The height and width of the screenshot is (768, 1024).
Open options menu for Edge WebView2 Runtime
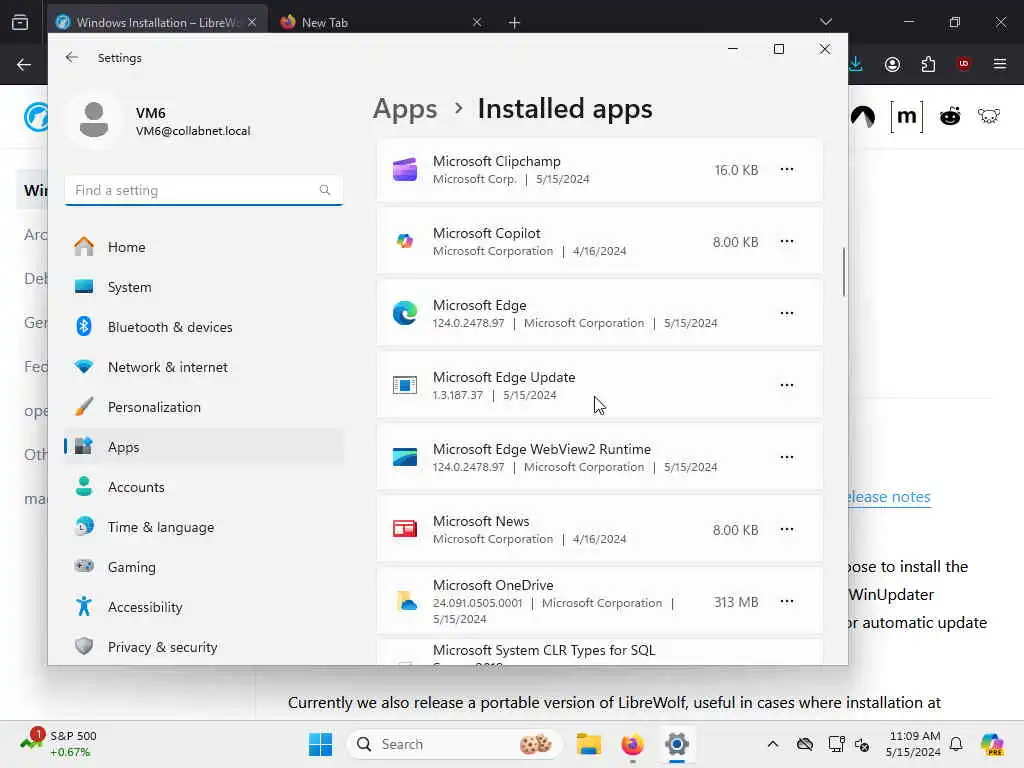click(x=787, y=457)
